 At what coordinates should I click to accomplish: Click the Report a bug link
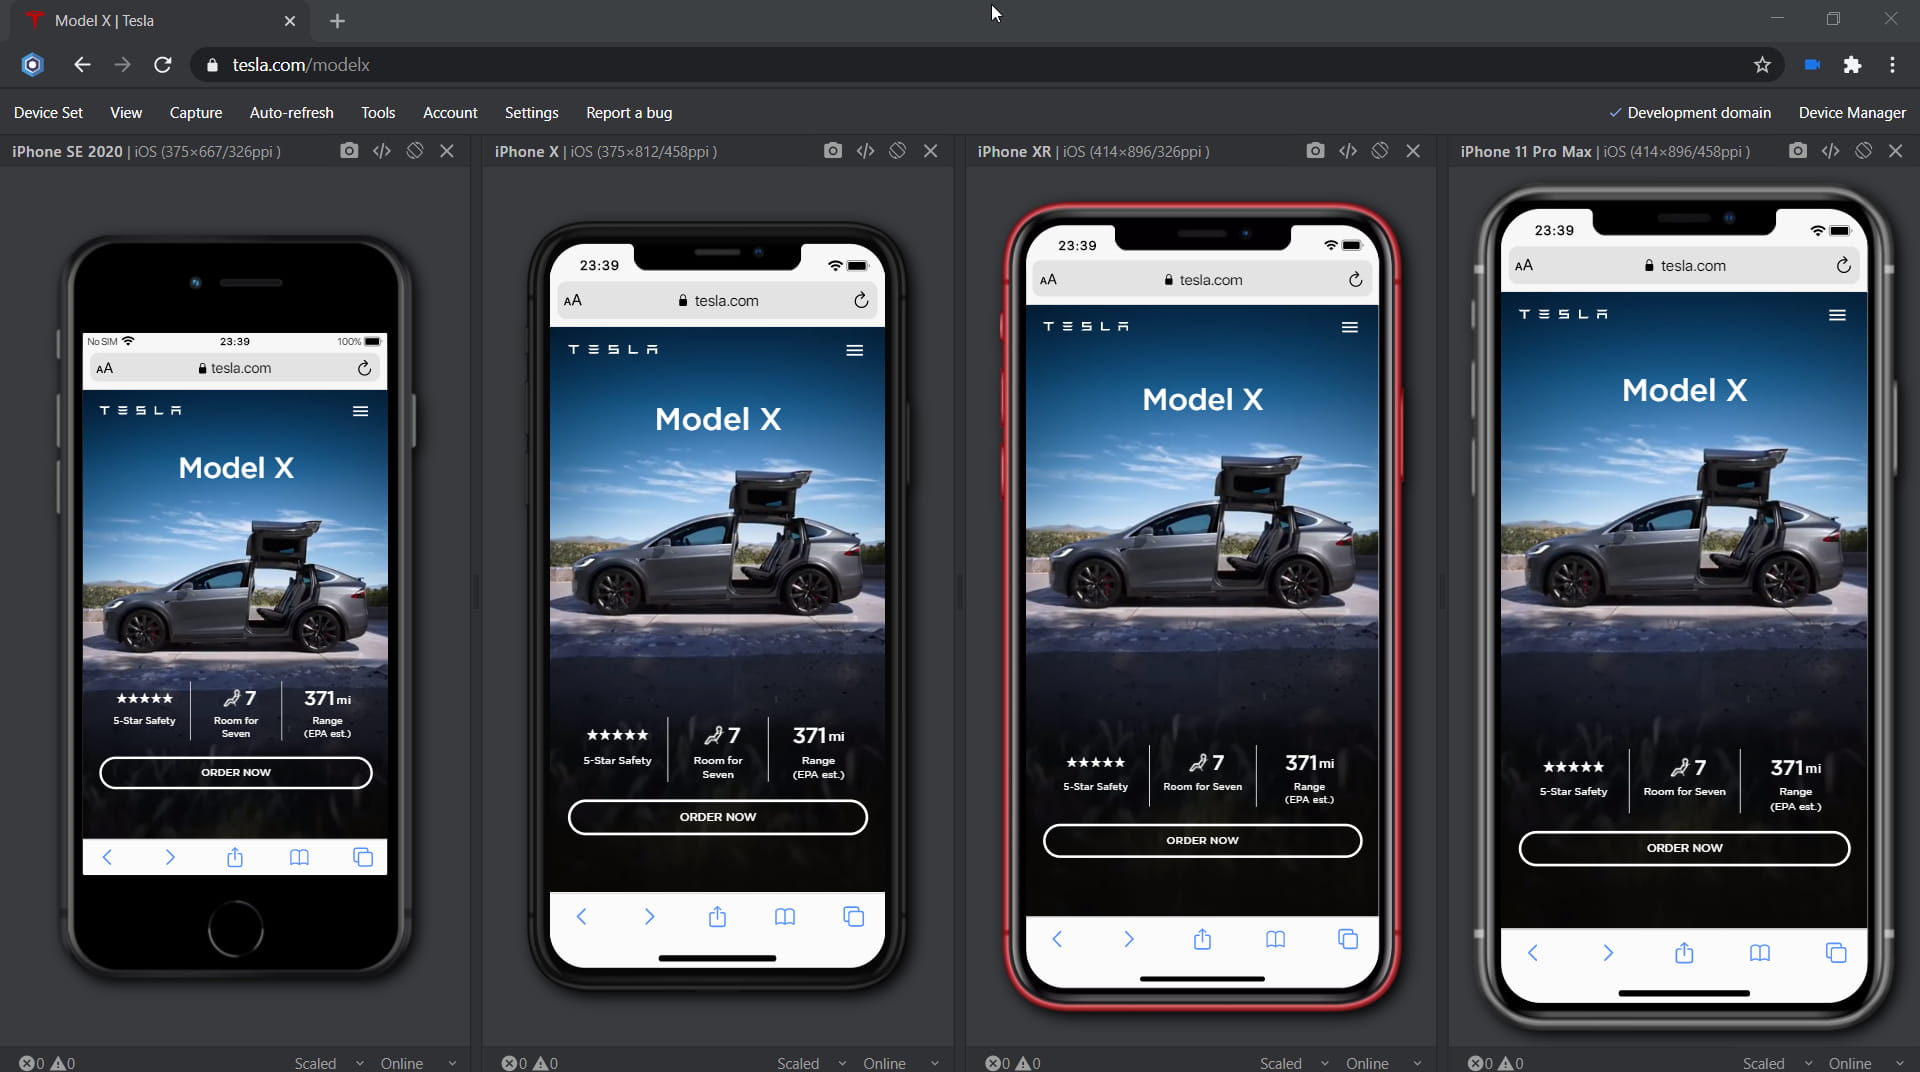pos(629,113)
